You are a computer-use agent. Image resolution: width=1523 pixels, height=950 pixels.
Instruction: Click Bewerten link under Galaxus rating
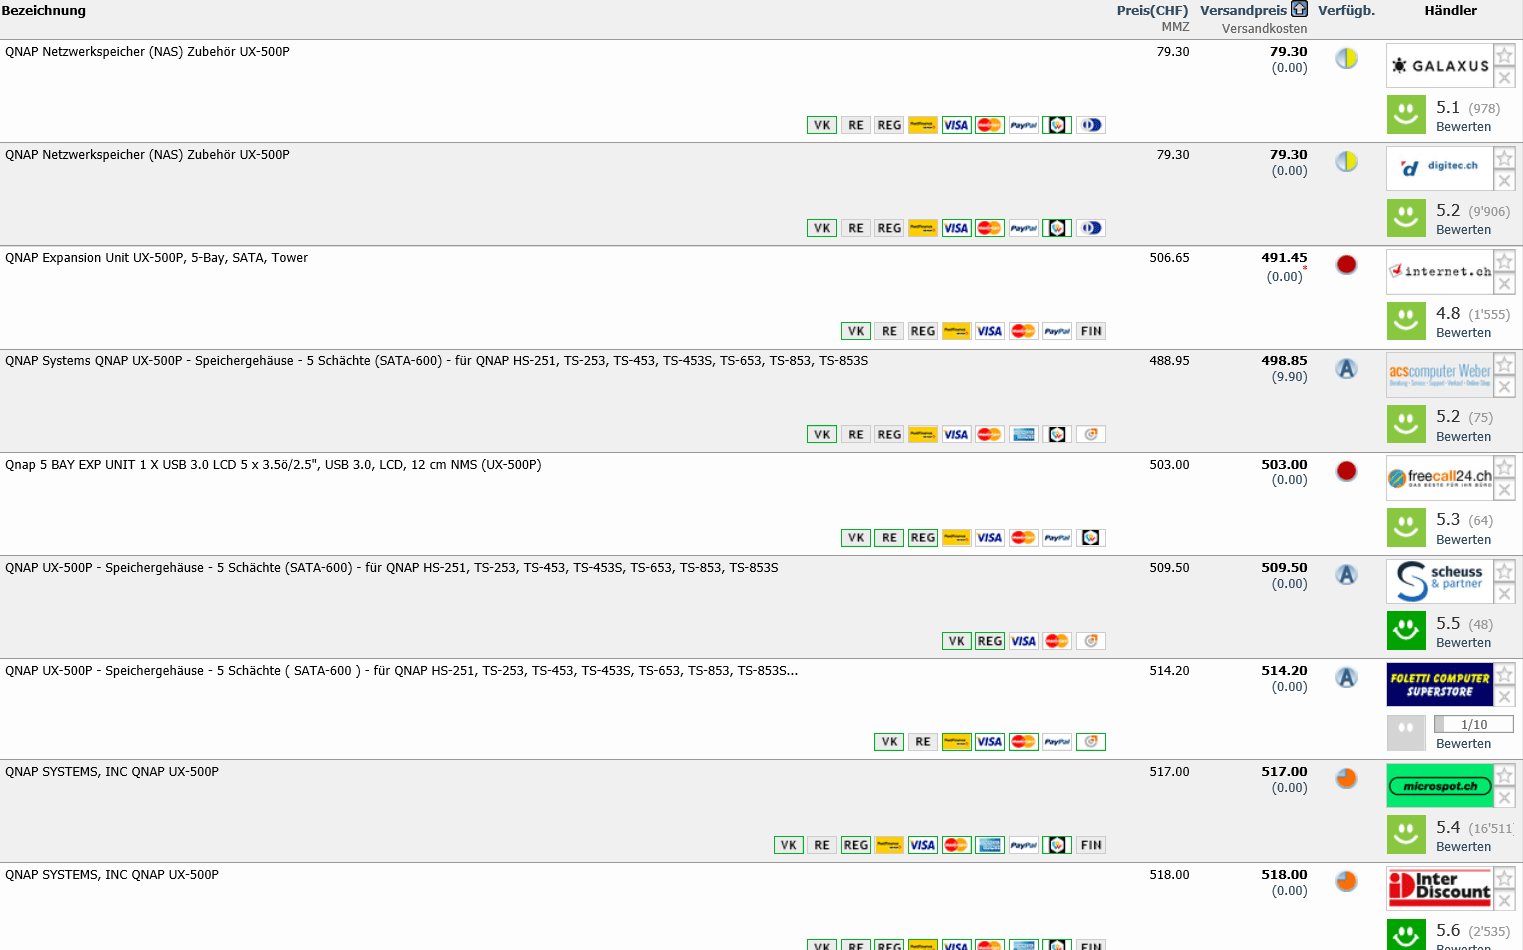pos(1463,127)
